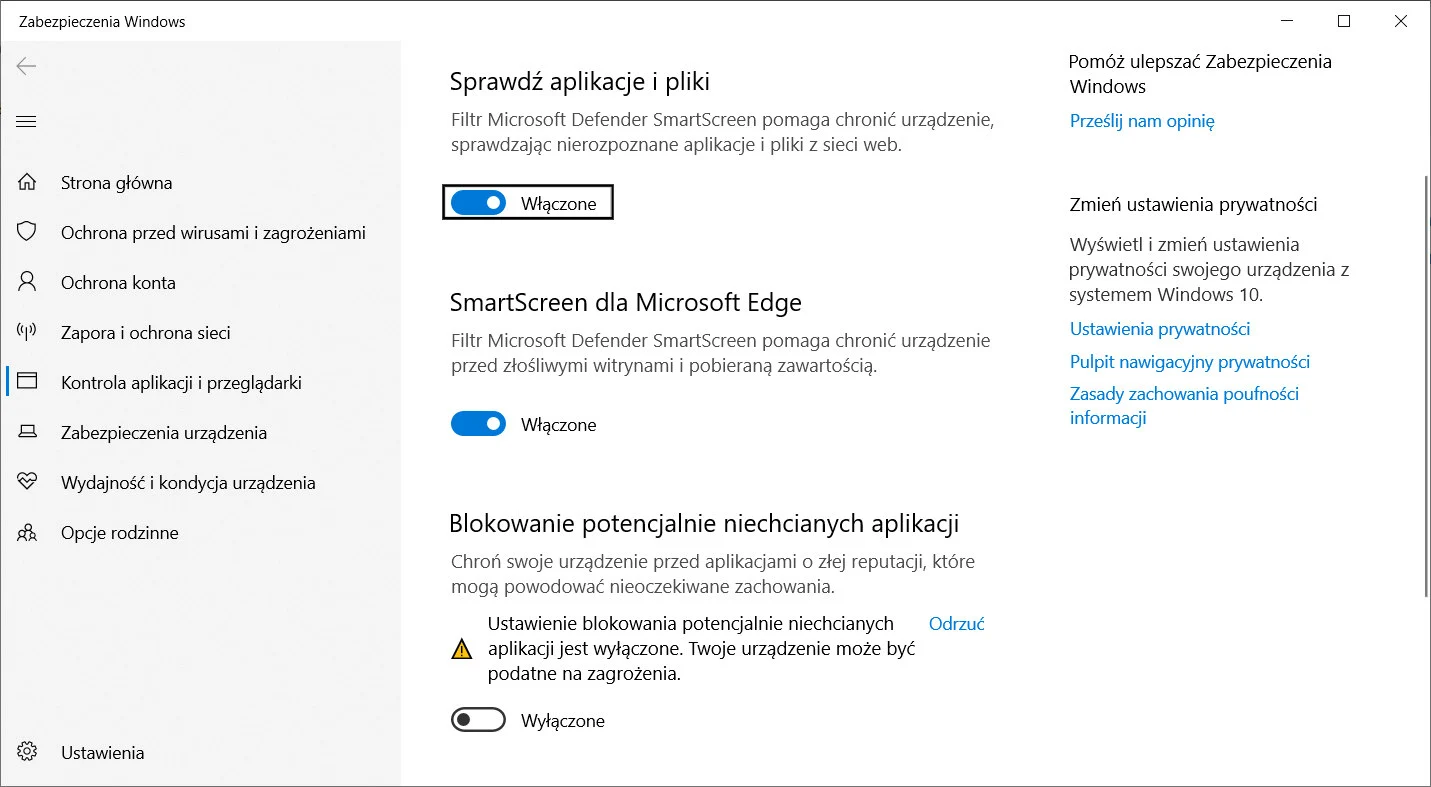Screen dimensions: 1431x787
Task: Turn off Sprawdź aplikacje i pliki toggle
Action: click(x=478, y=203)
